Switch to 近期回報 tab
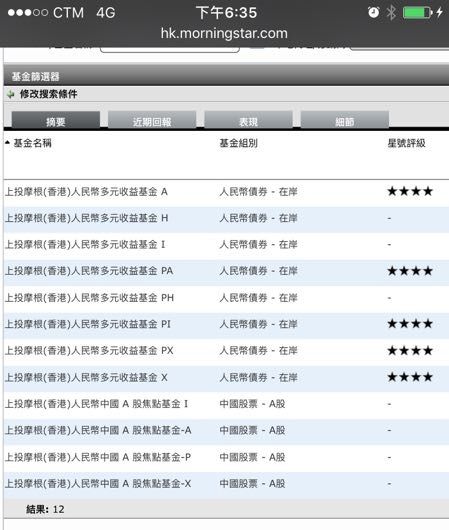 152,120
